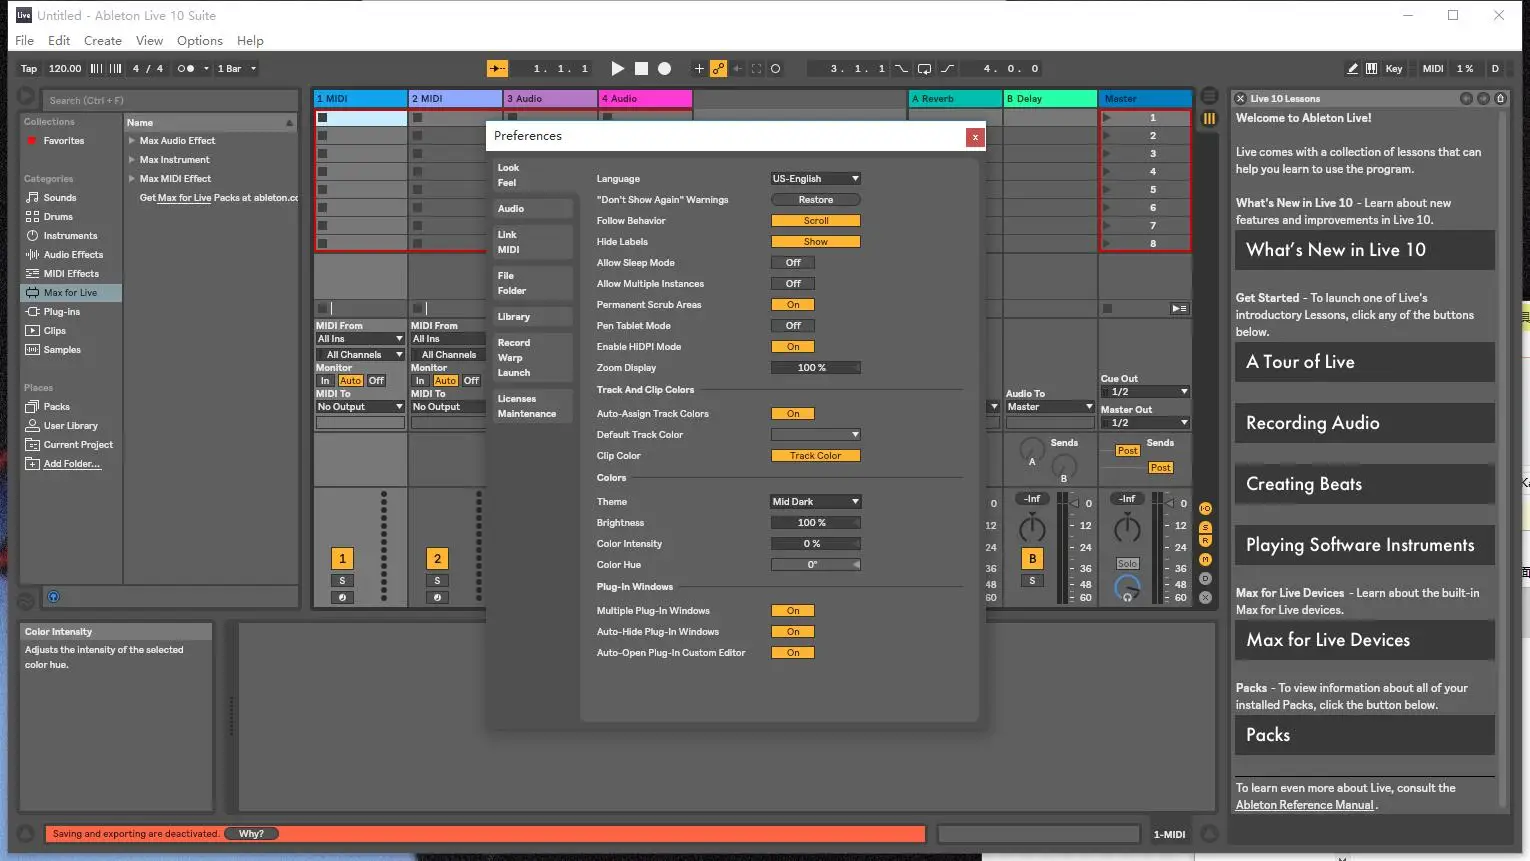Image resolution: width=1530 pixels, height=861 pixels.
Task: Open Current Project under Places
Action: (78, 444)
